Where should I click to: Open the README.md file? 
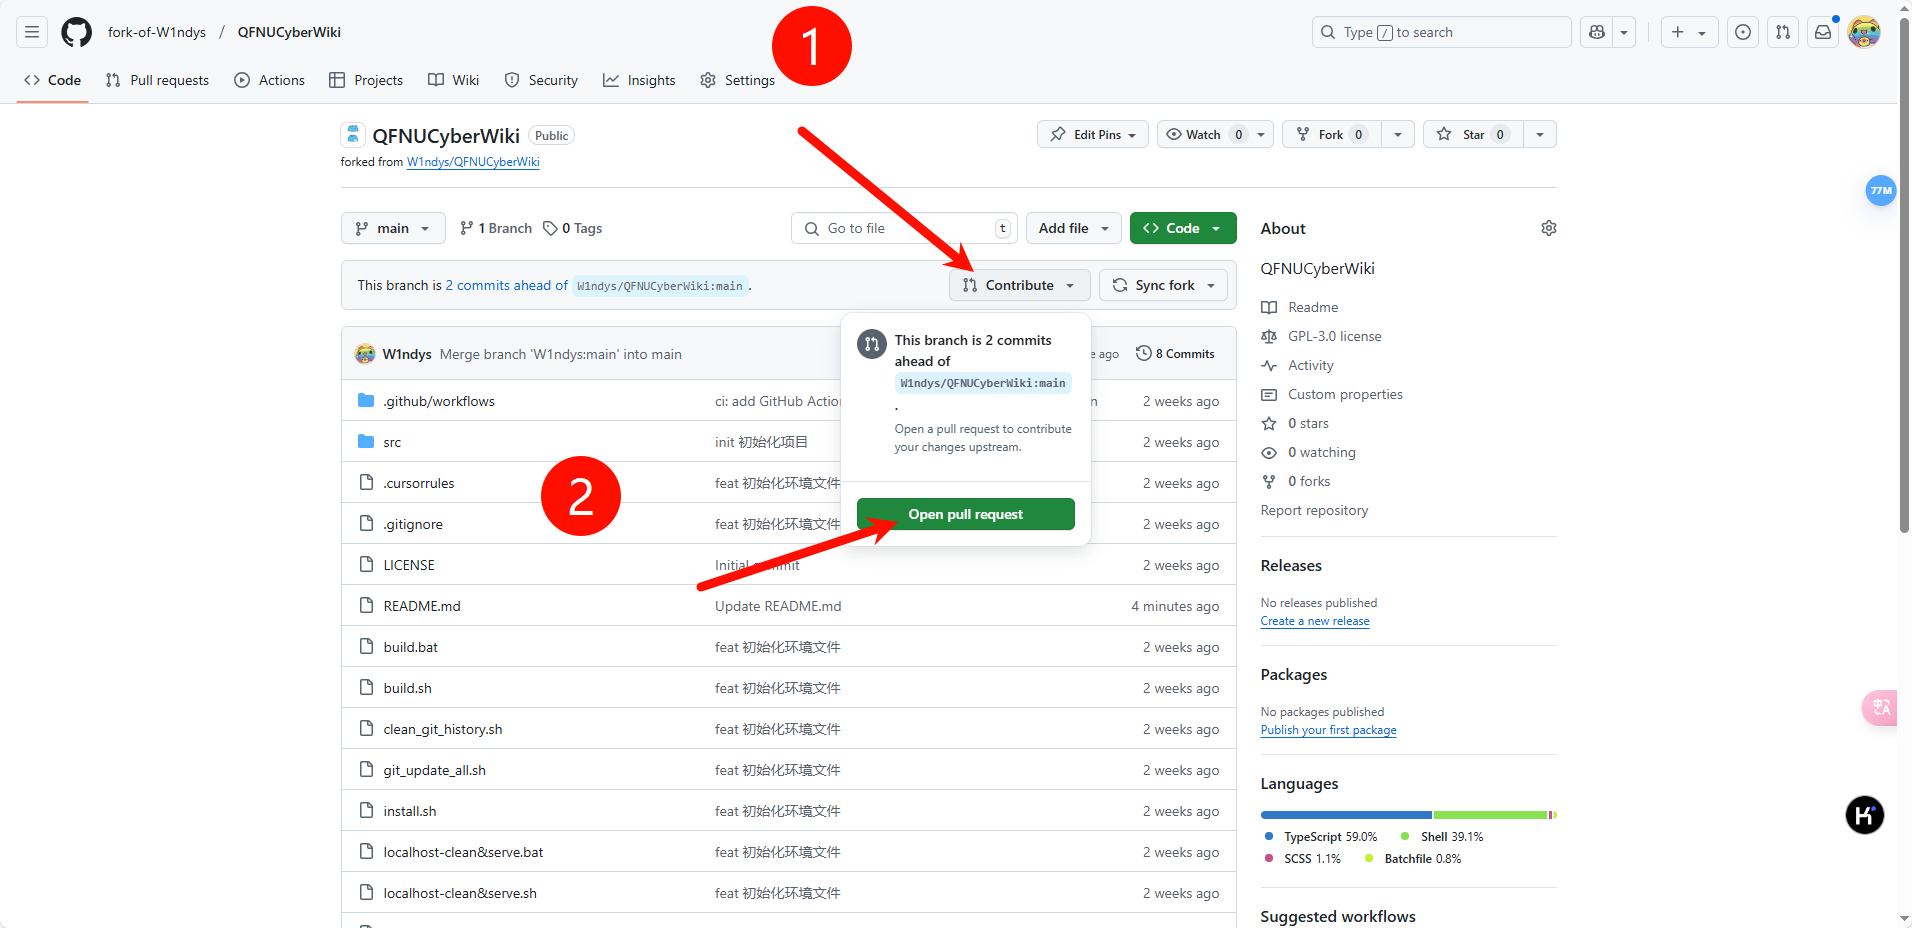(x=422, y=606)
